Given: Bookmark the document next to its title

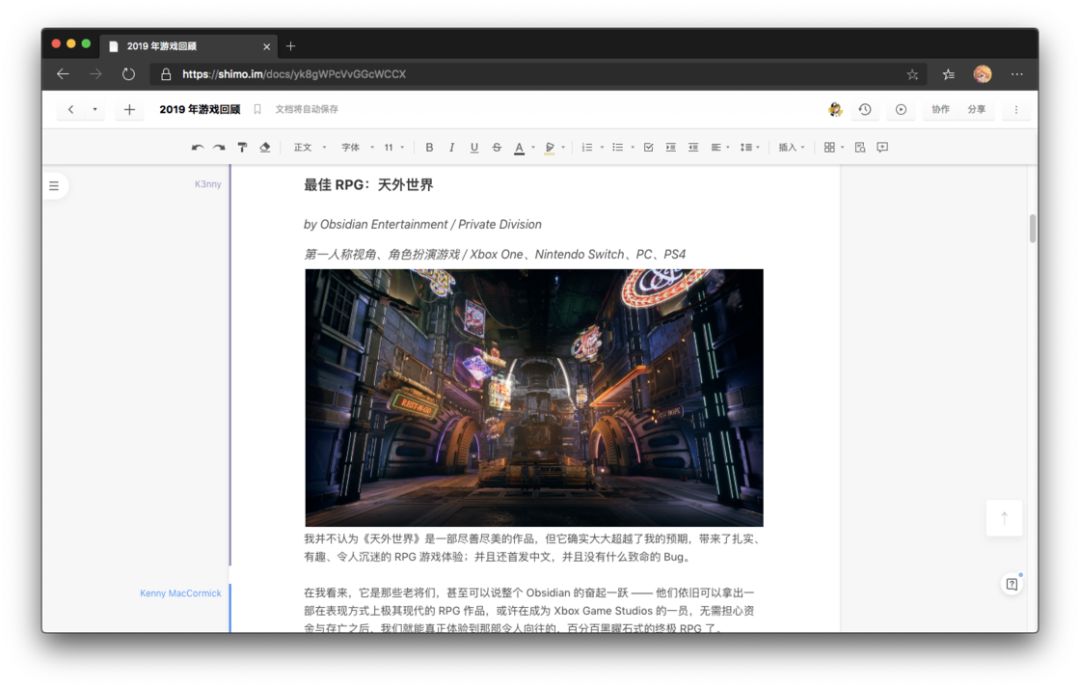Looking at the screenshot, I should click(x=257, y=109).
